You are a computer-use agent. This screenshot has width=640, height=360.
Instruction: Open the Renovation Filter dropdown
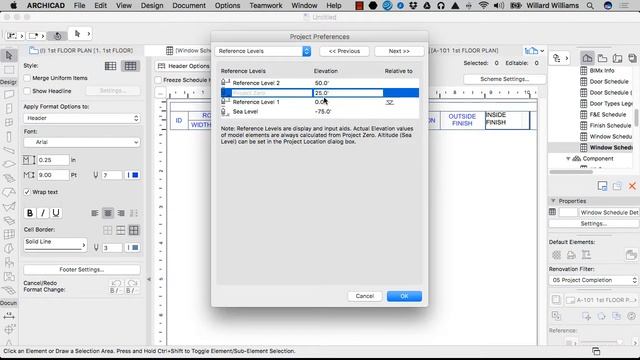[593, 280]
